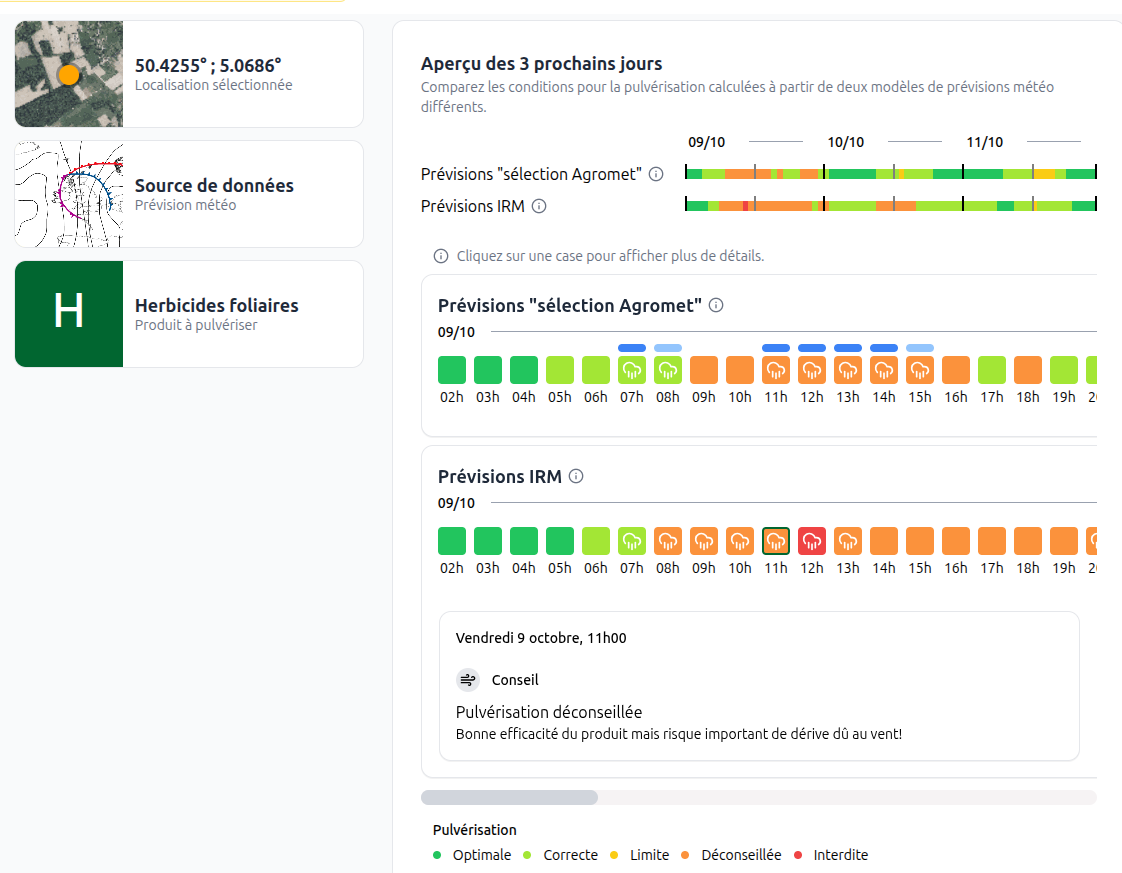Click the 10/10 date label in overview

[846, 142]
